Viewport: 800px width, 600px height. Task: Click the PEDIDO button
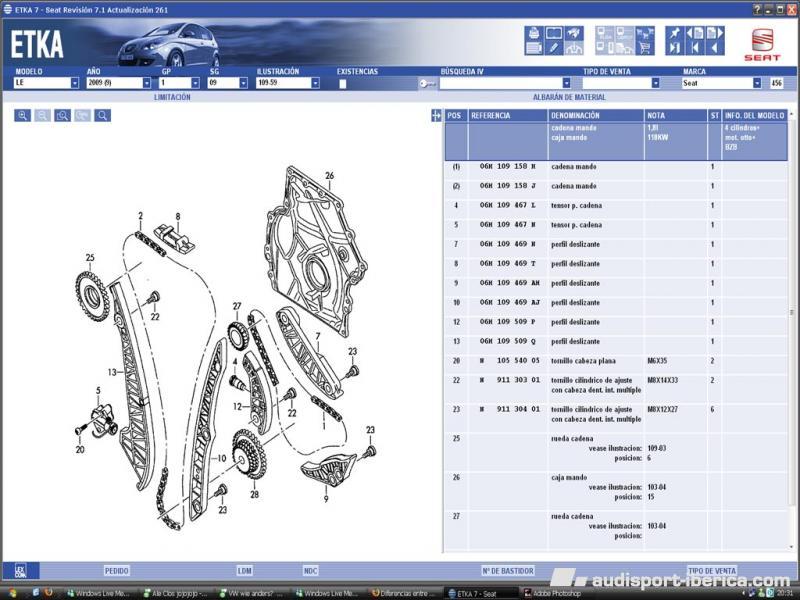click(x=117, y=571)
